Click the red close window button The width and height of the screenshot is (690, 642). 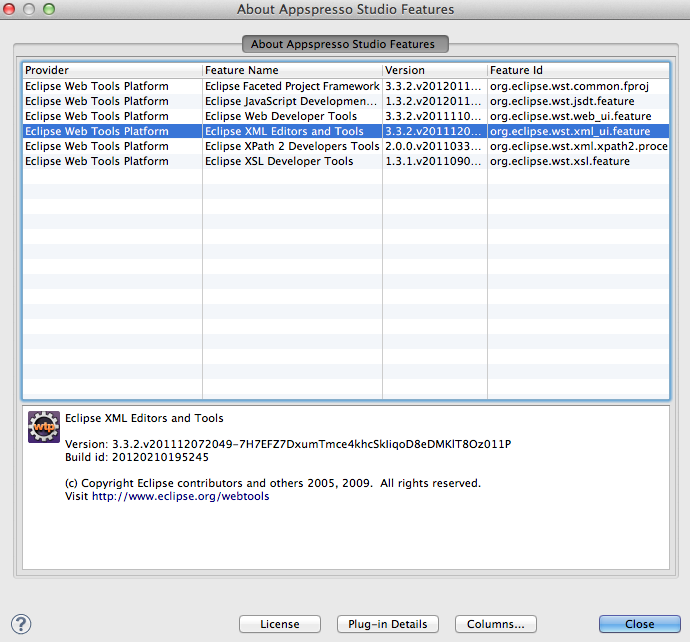pos(9,9)
